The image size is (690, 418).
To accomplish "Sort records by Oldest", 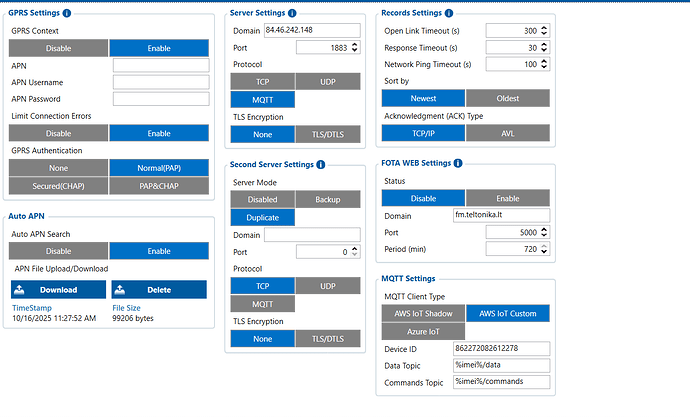I will [509, 98].
